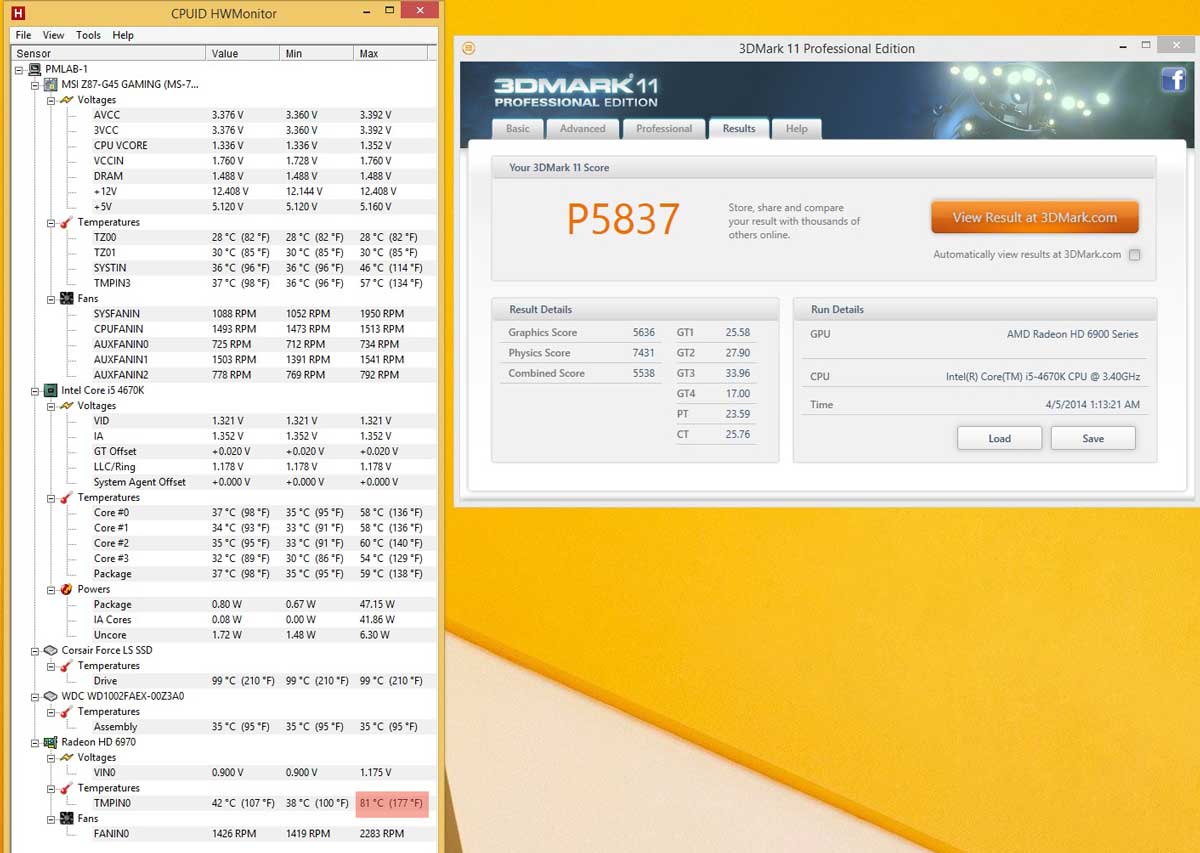This screenshot has height=853, width=1200.
Task: Open the Professional tab
Action: (x=664, y=129)
